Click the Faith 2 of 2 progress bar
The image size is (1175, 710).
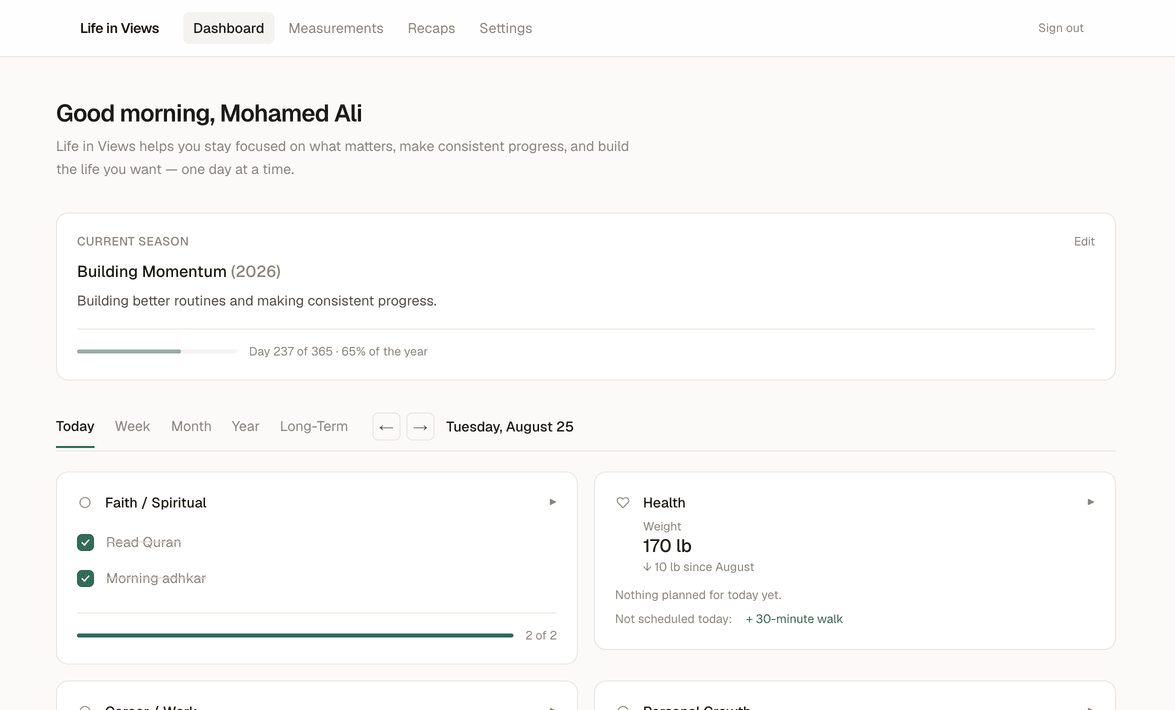coord(295,636)
